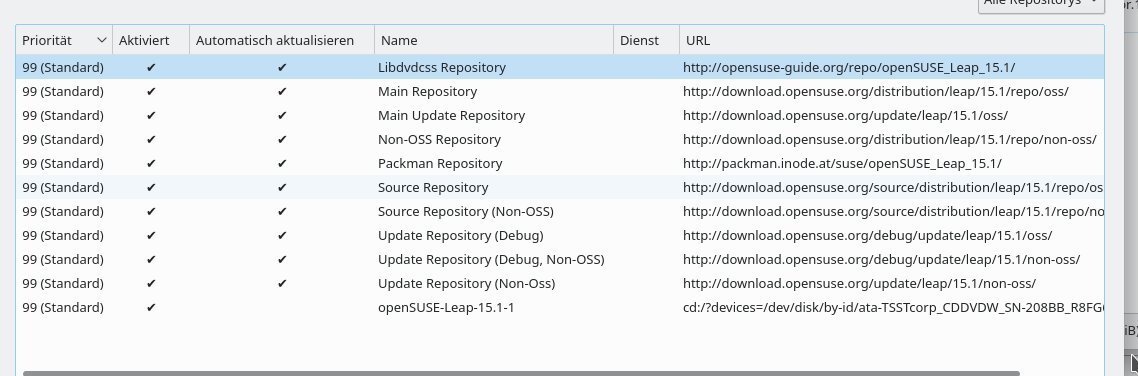This screenshot has width=1138, height=376.
Task: Select the Main Repository name
Action: click(427, 91)
